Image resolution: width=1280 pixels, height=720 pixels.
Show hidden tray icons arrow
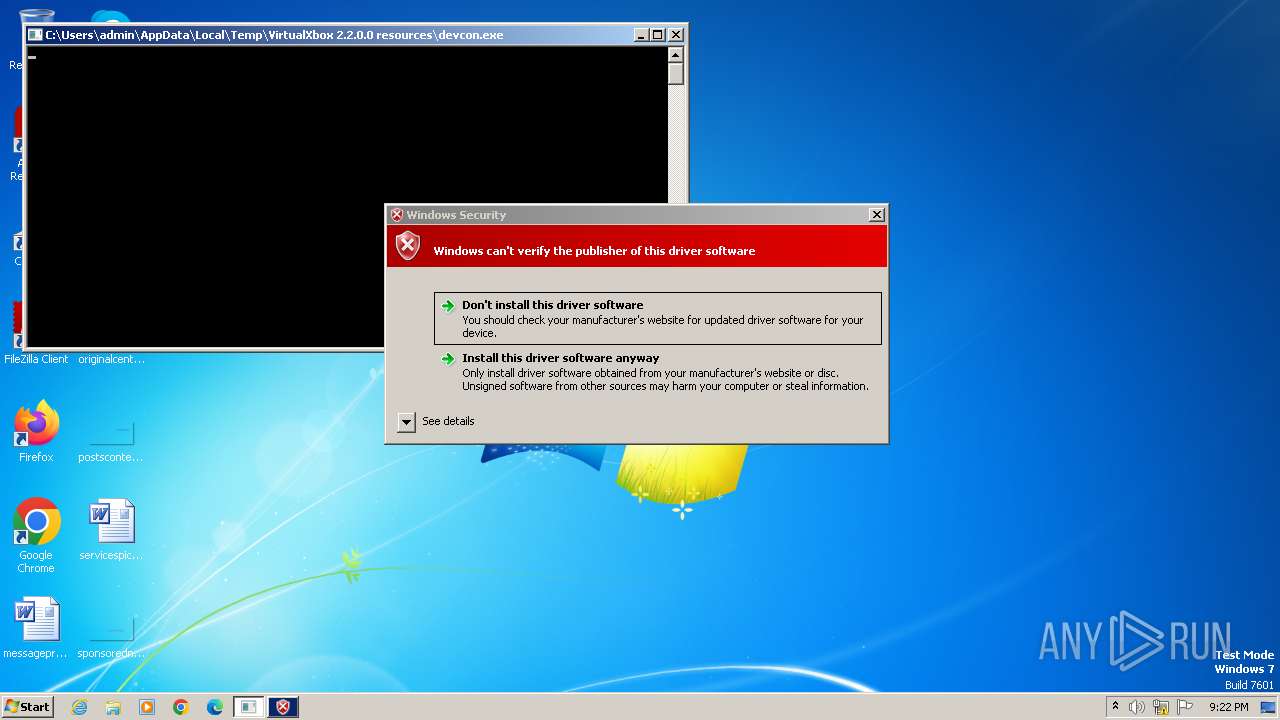click(1116, 707)
